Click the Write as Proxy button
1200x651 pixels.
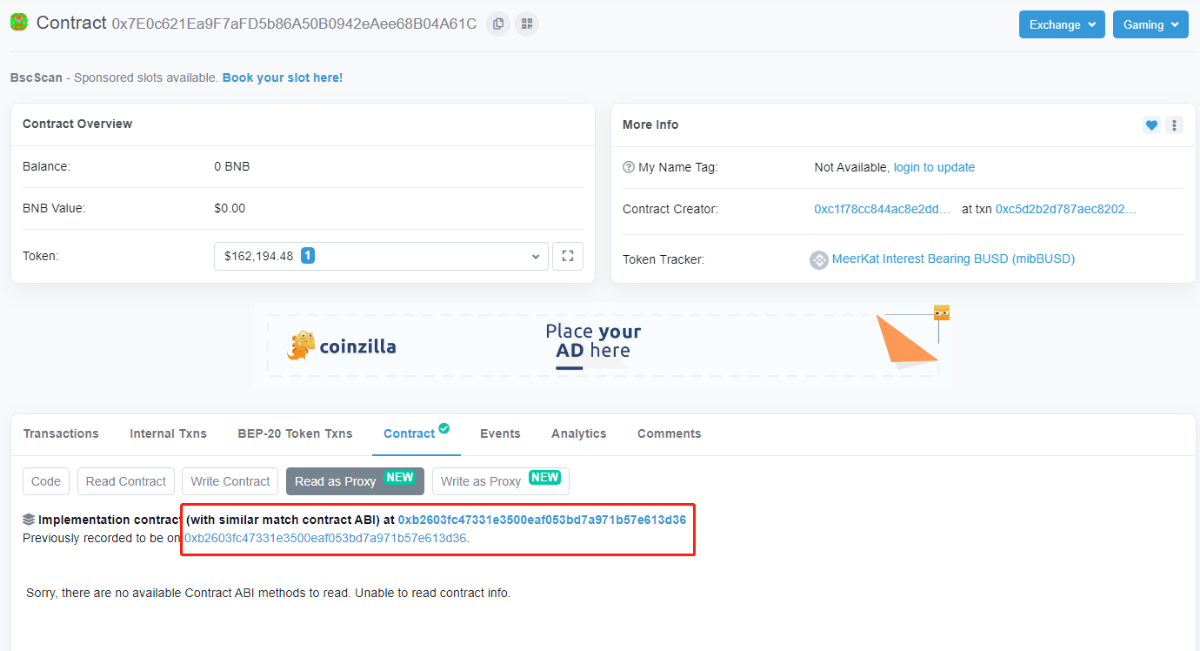coord(501,481)
